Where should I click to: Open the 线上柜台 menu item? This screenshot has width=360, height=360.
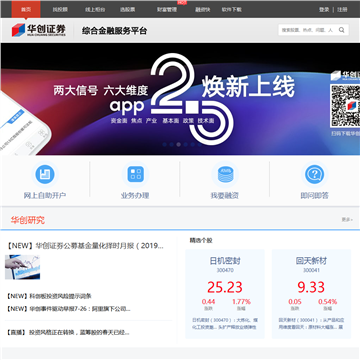coord(95,9)
